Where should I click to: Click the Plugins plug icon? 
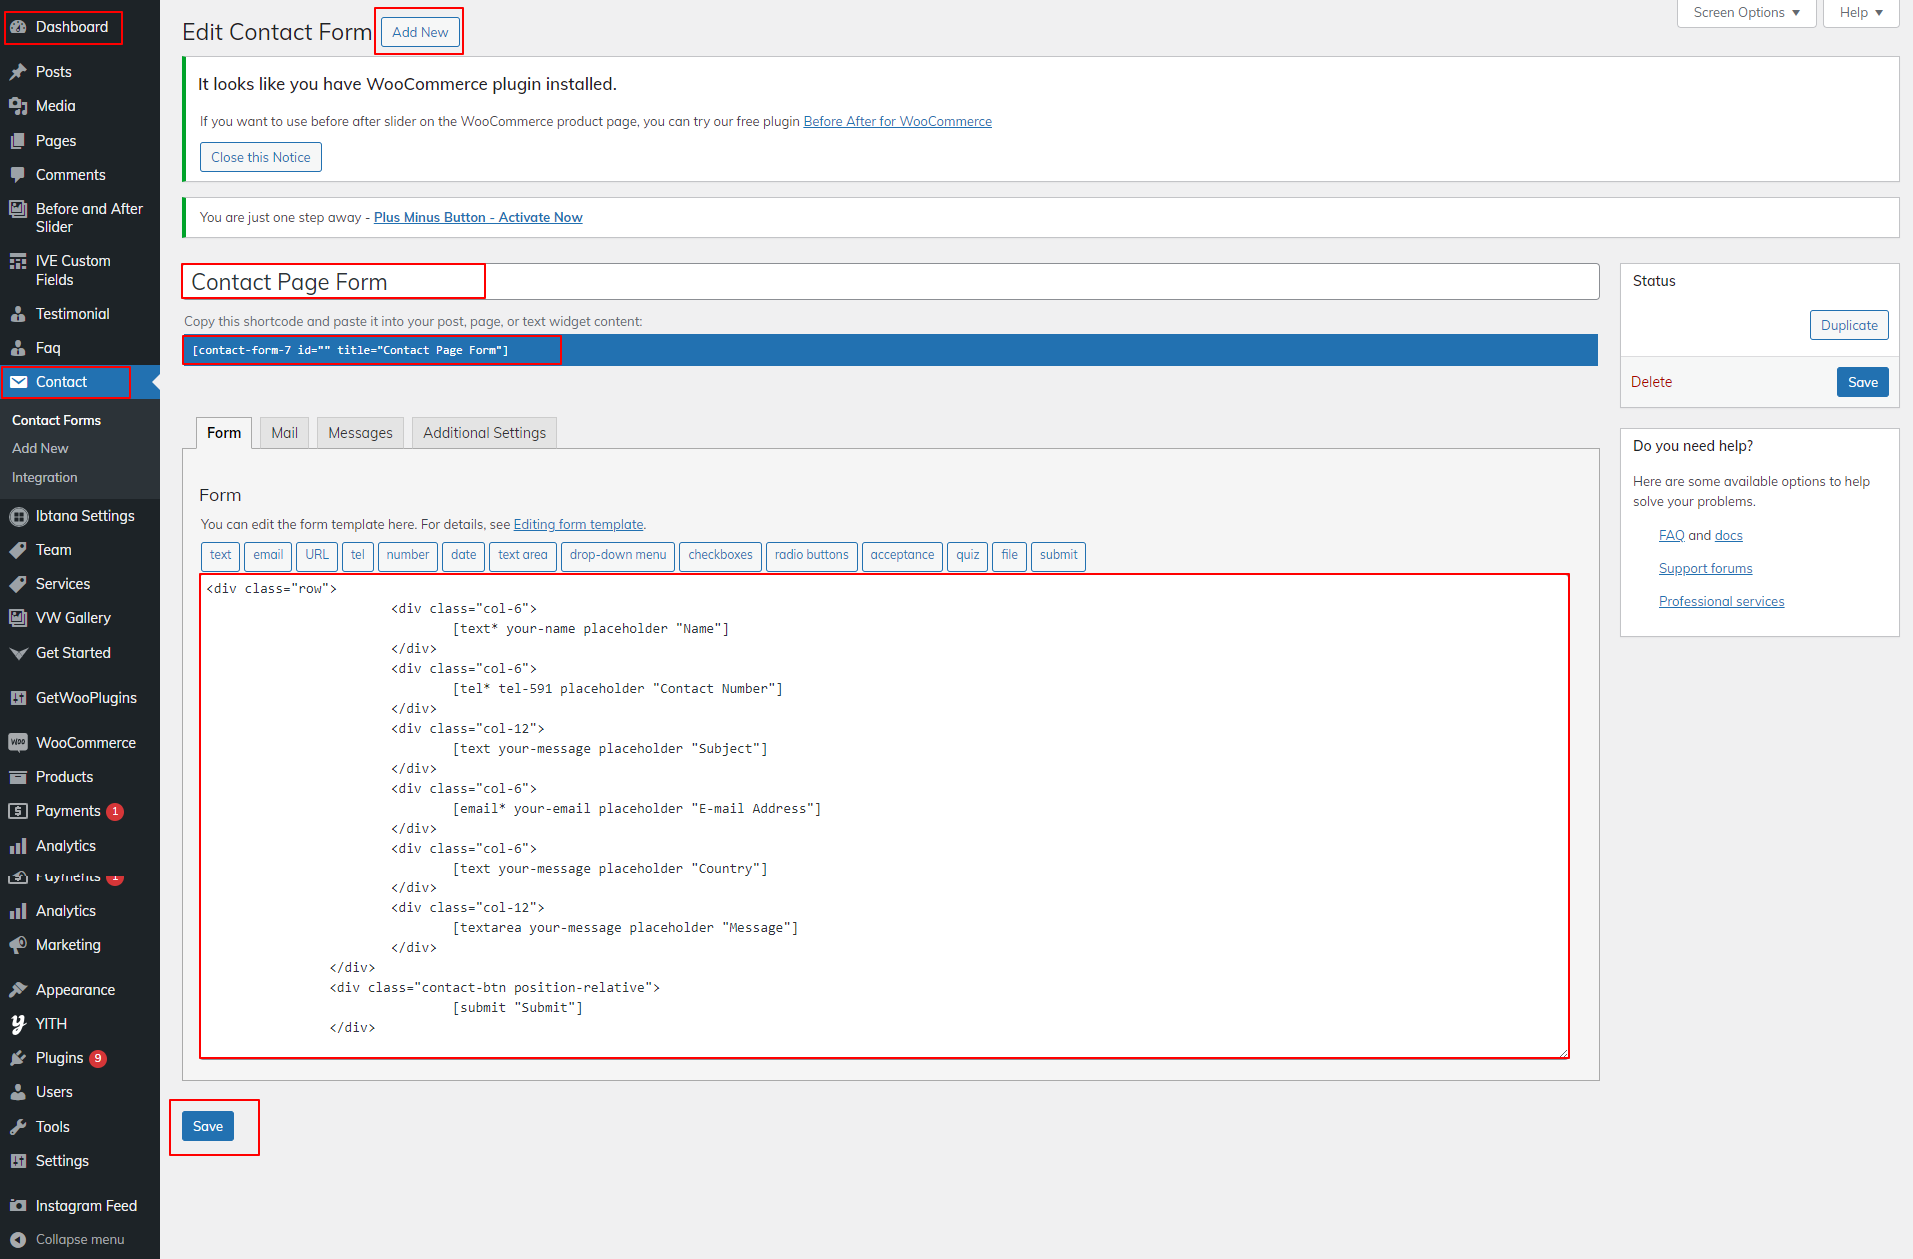[x=18, y=1058]
